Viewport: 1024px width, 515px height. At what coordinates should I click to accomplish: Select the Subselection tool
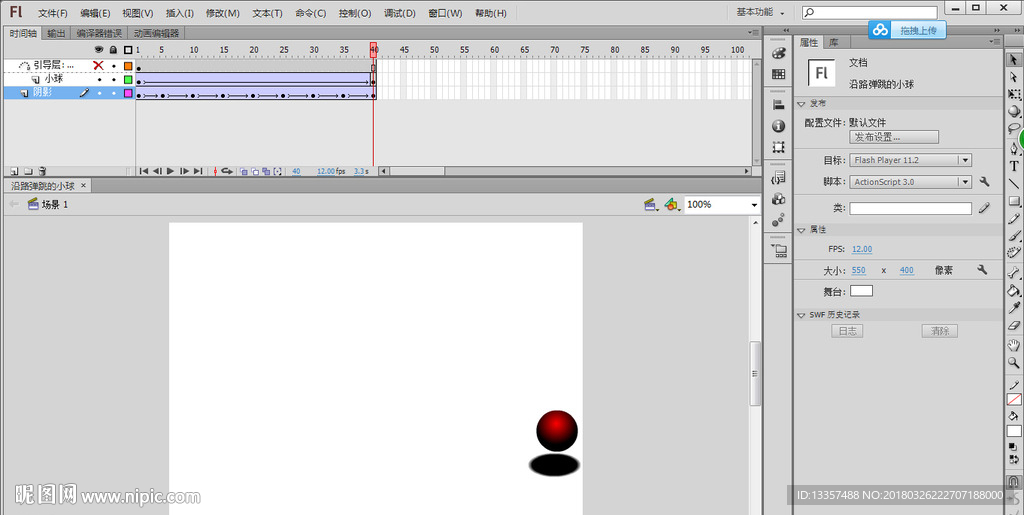(x=1014, y=78)
